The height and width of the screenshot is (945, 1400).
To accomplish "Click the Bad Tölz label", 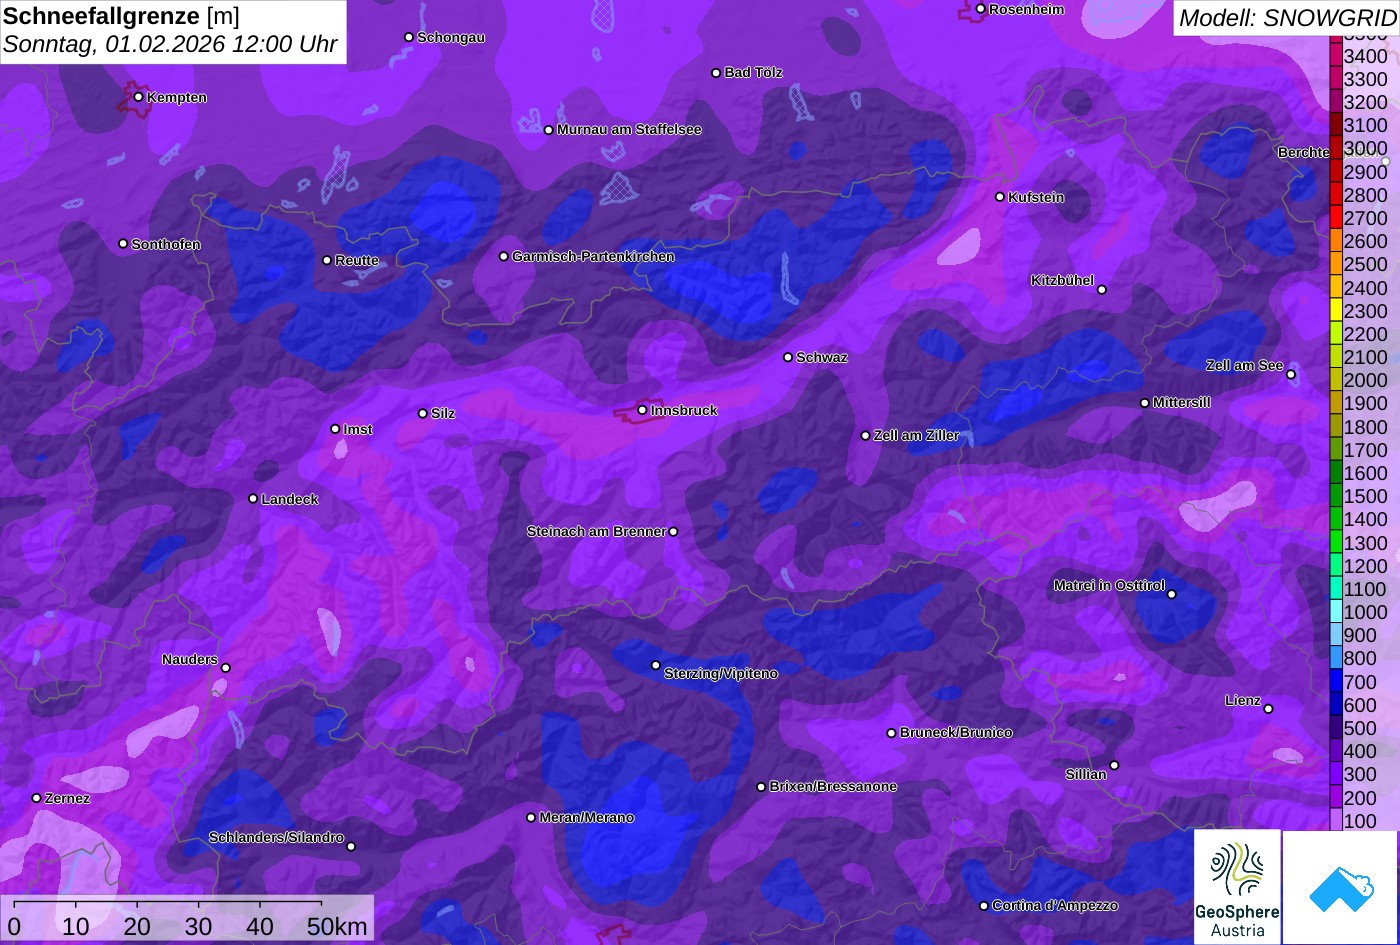I will pos(753,73).
